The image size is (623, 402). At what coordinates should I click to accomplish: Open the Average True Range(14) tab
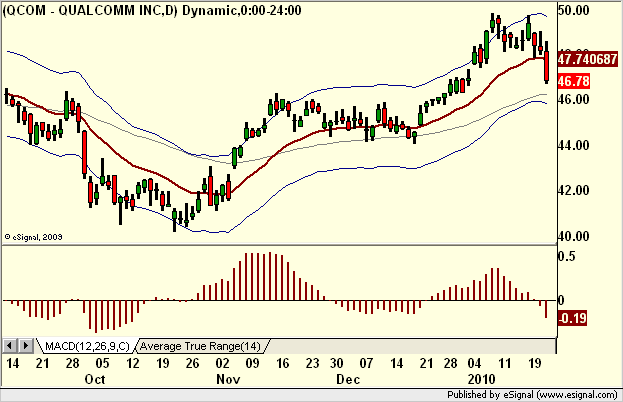click(200, 346)
